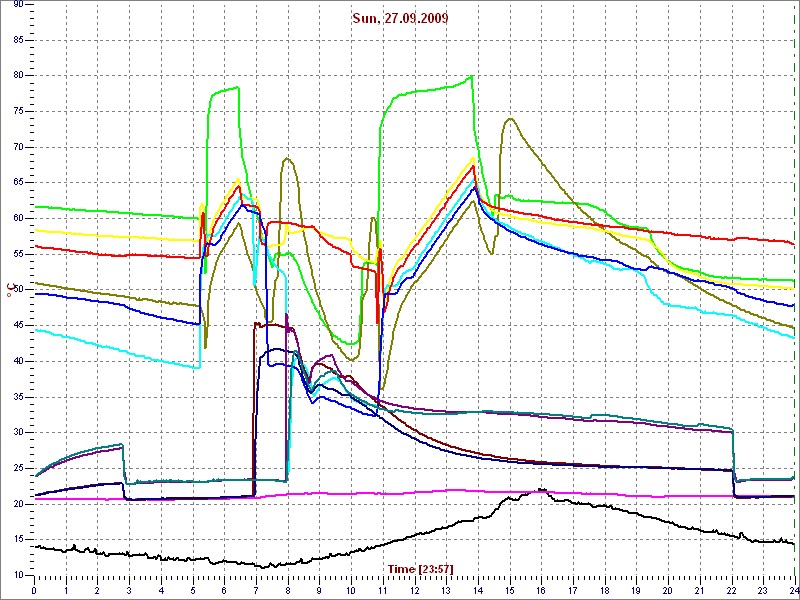Click the 45 temperature axis label
800x600 pixels.
click(x=18, y=326)
